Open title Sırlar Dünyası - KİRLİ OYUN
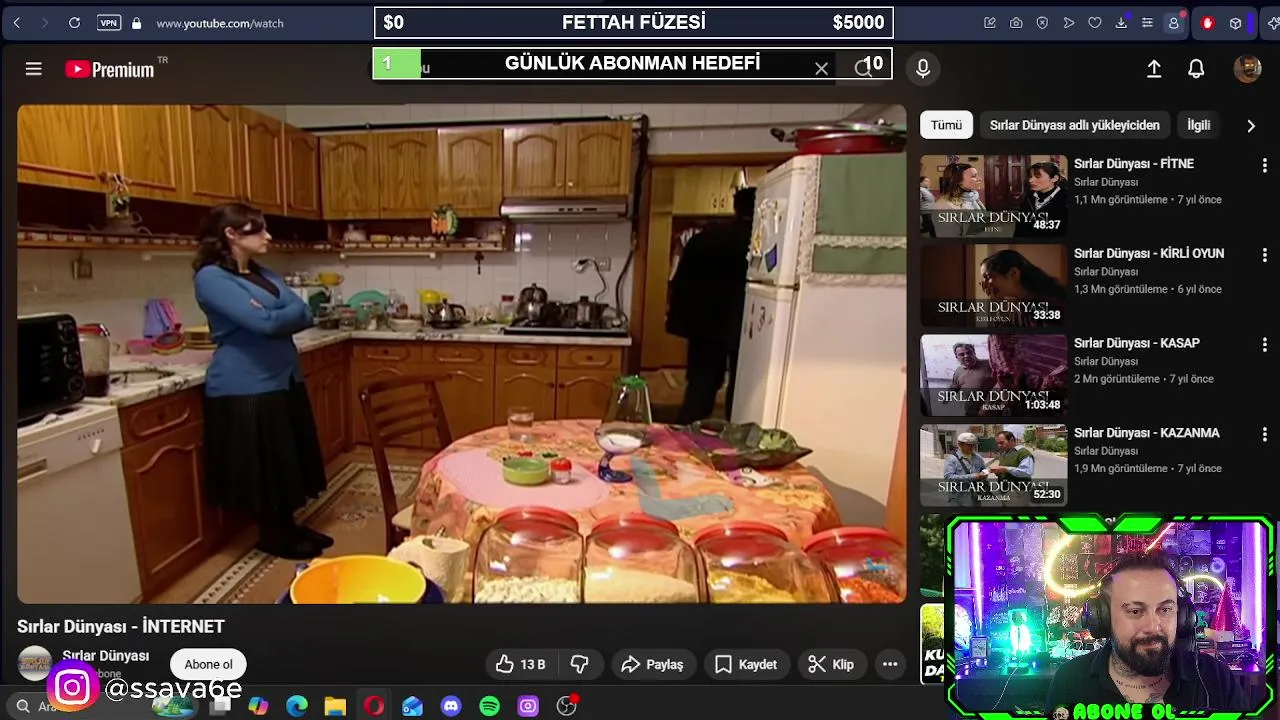 (x=1149, y=254)
